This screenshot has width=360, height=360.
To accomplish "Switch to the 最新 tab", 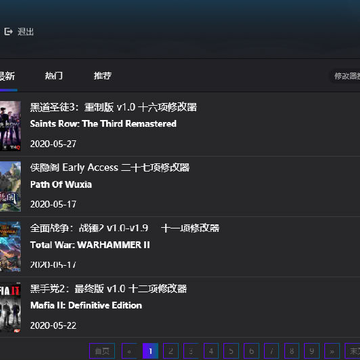I will coord(7,76).
